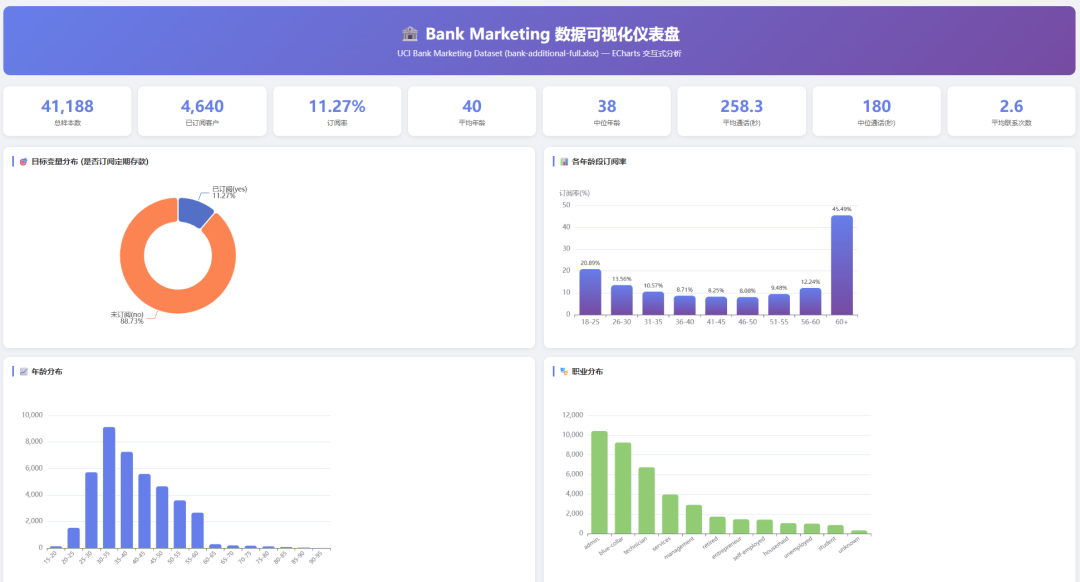The width and height of the screenshot is (1080, 582).
Task: Click the 年龄分布 panel heading
Action: tap(47, 372)
